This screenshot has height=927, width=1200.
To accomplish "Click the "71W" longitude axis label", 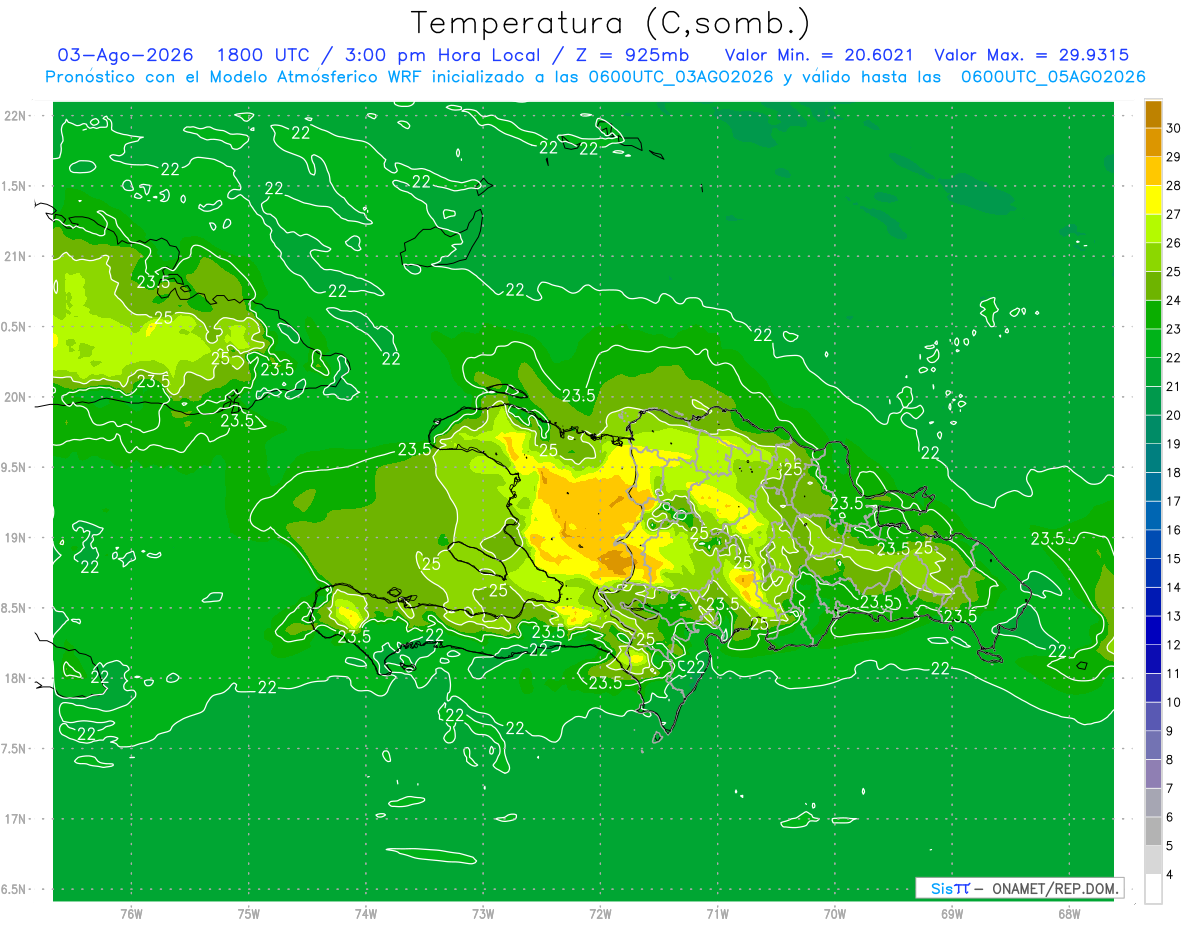I will pyautogui.click(x=717, y=914).
